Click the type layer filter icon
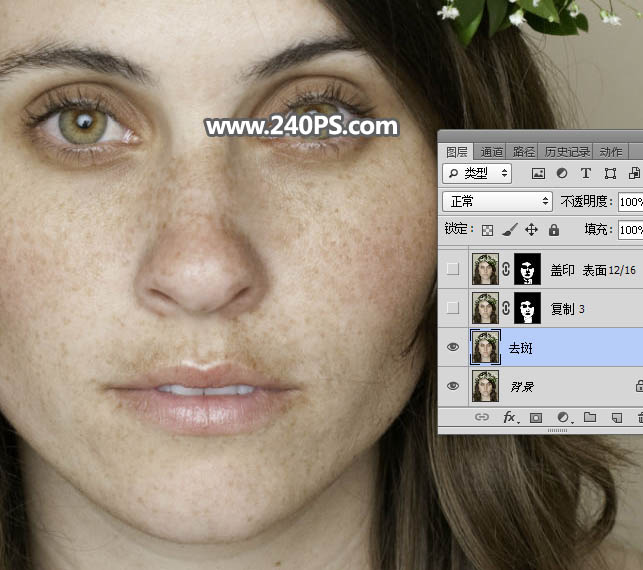Image resolution: width=643 pixels, height=570 pixels. tap(586, 173)
